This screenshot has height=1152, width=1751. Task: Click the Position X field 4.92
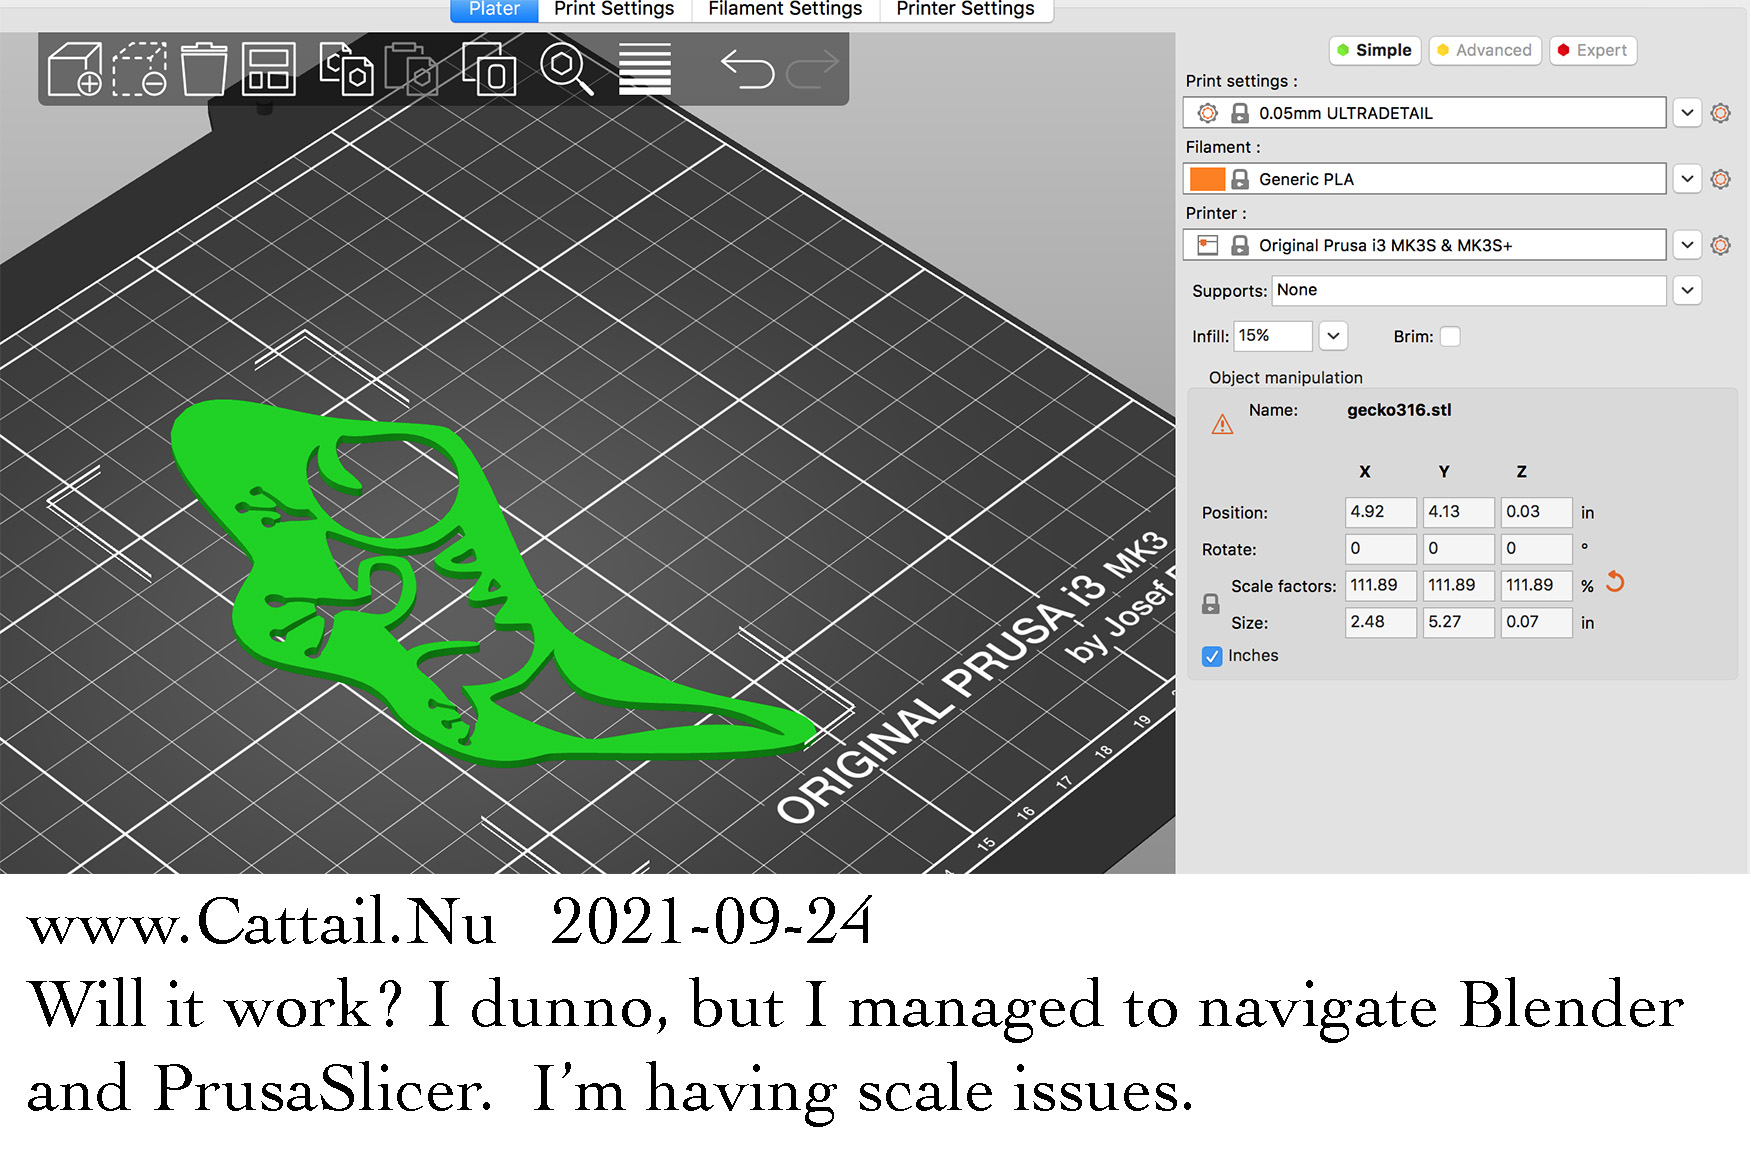click(x=1380, y=512)
